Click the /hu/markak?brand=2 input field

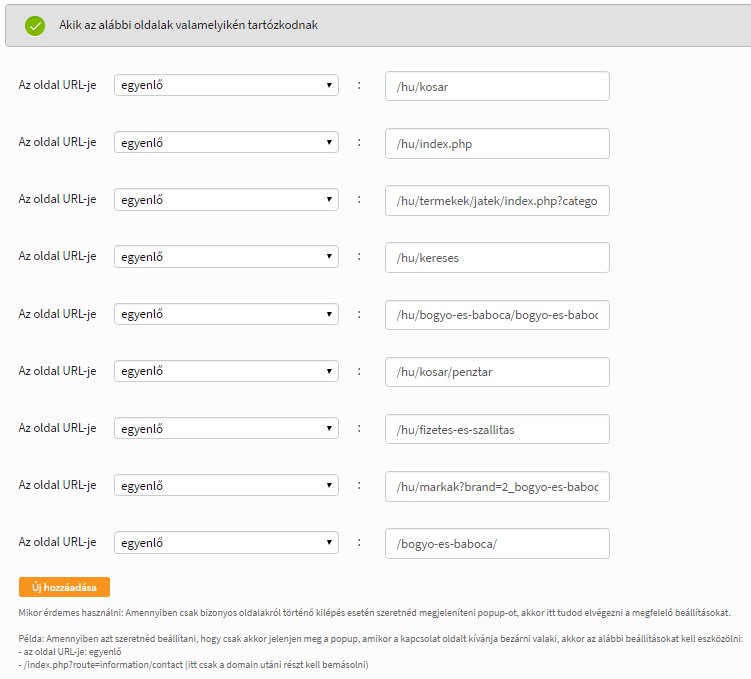(497, 487)
